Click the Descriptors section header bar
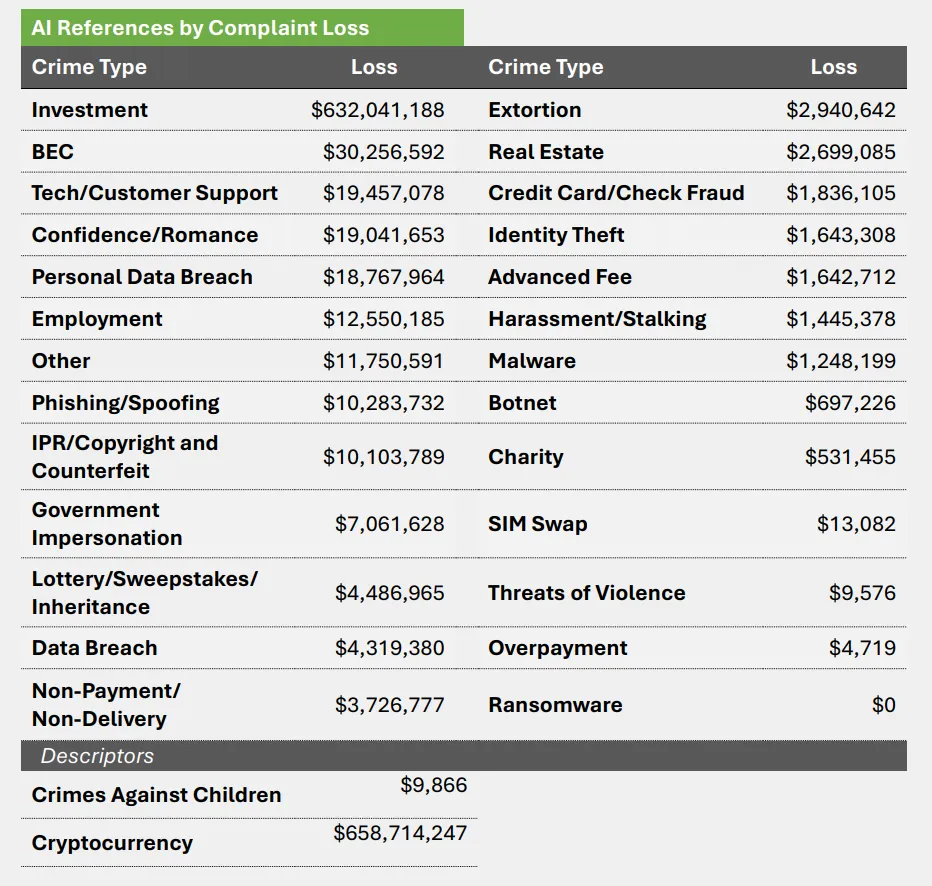The width and height of the screenshot is (932, 886). pos(463,756)
